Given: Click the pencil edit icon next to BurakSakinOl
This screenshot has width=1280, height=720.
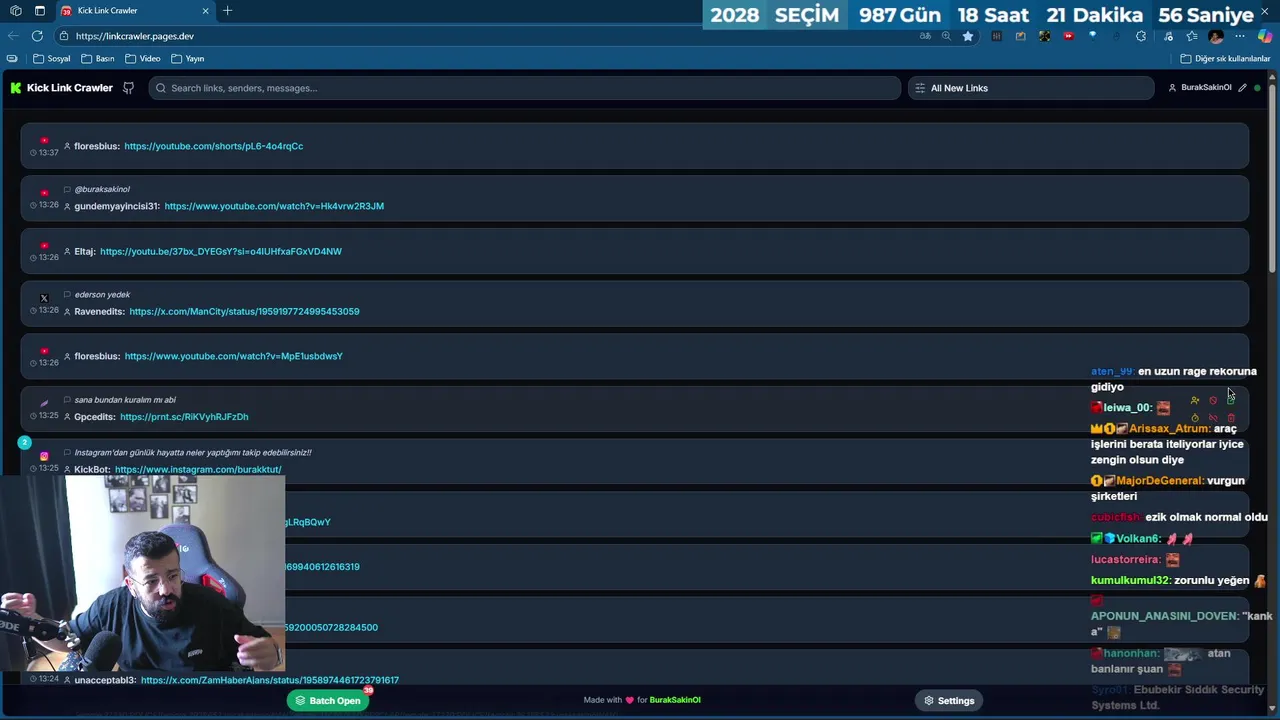Looking at the screenshot, I should pos(1243,88).
